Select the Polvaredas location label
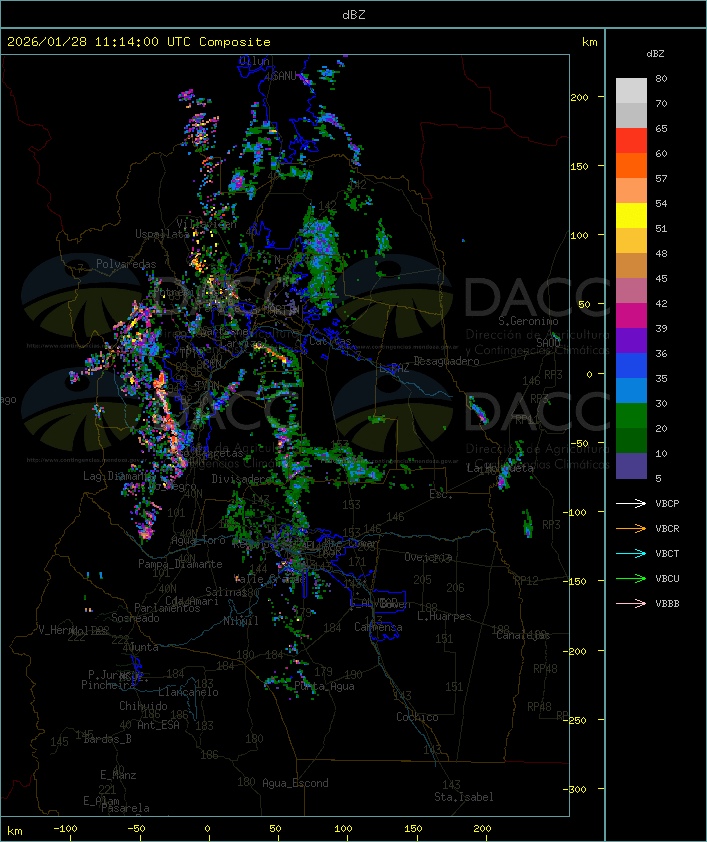707x842 pixels. click(126, 264)
